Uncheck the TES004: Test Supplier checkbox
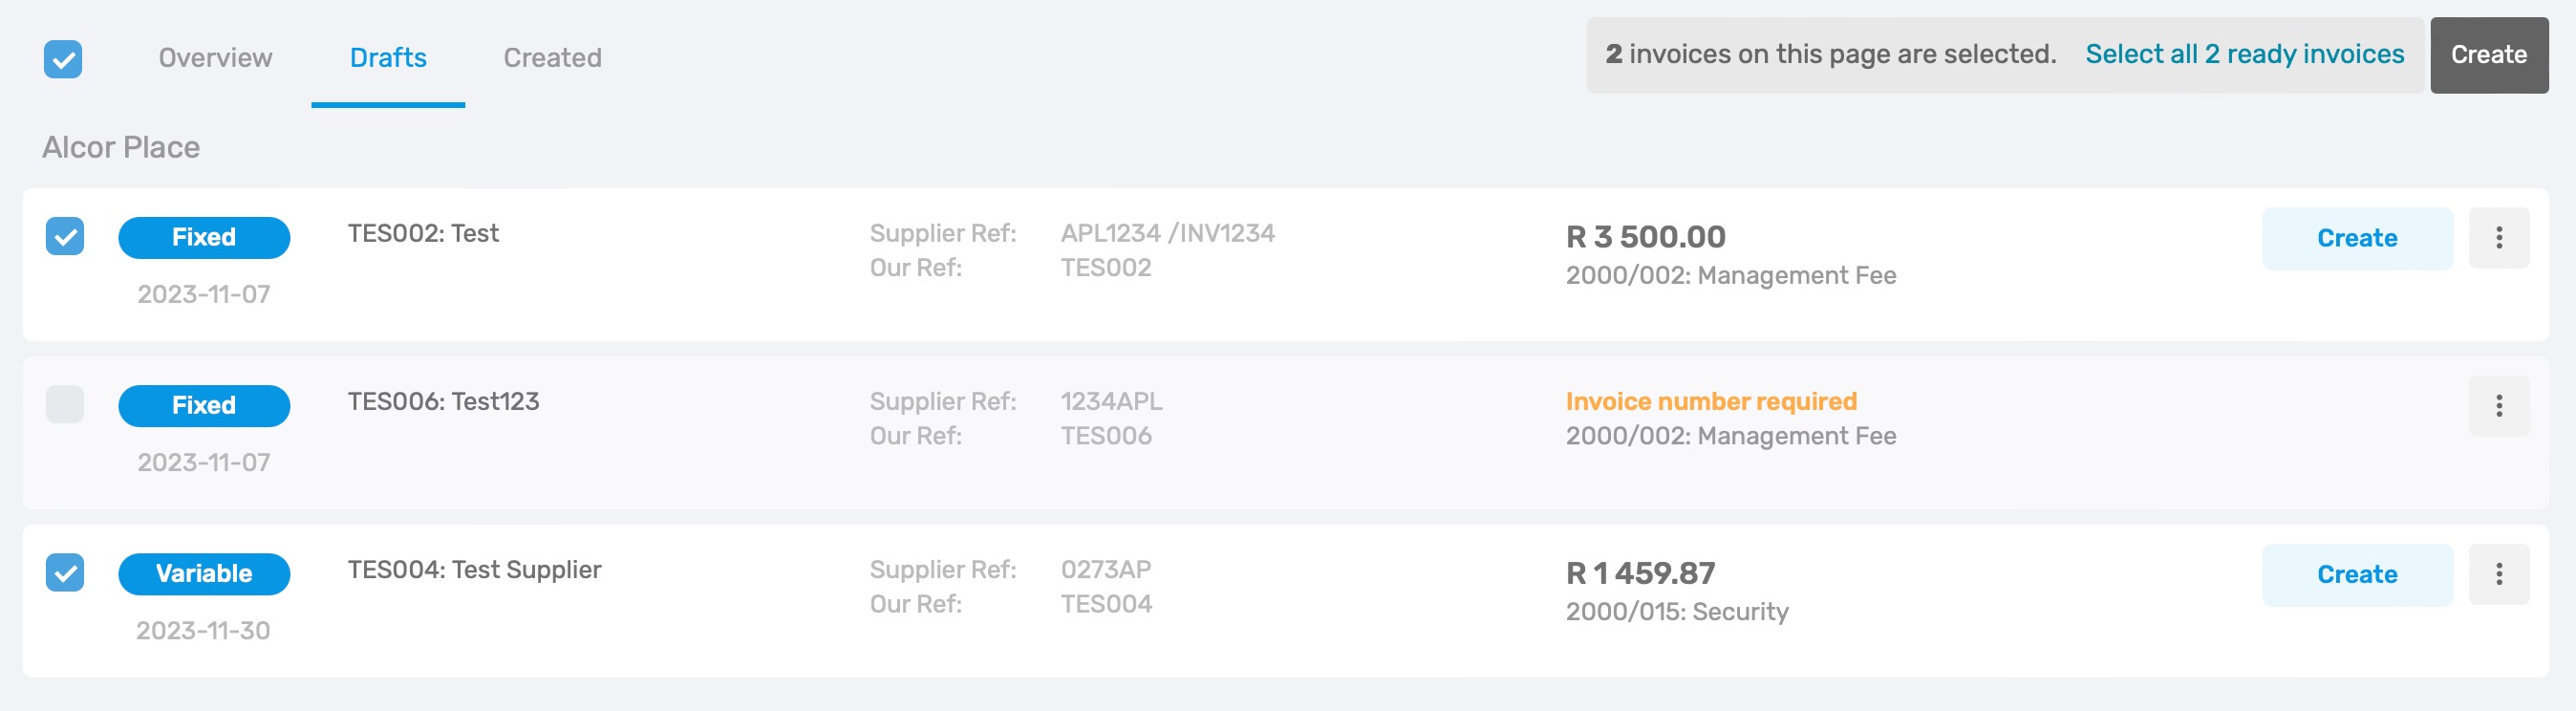This screenshot has width=2576, height=711. pyautogui.click(x=65, y=573)
